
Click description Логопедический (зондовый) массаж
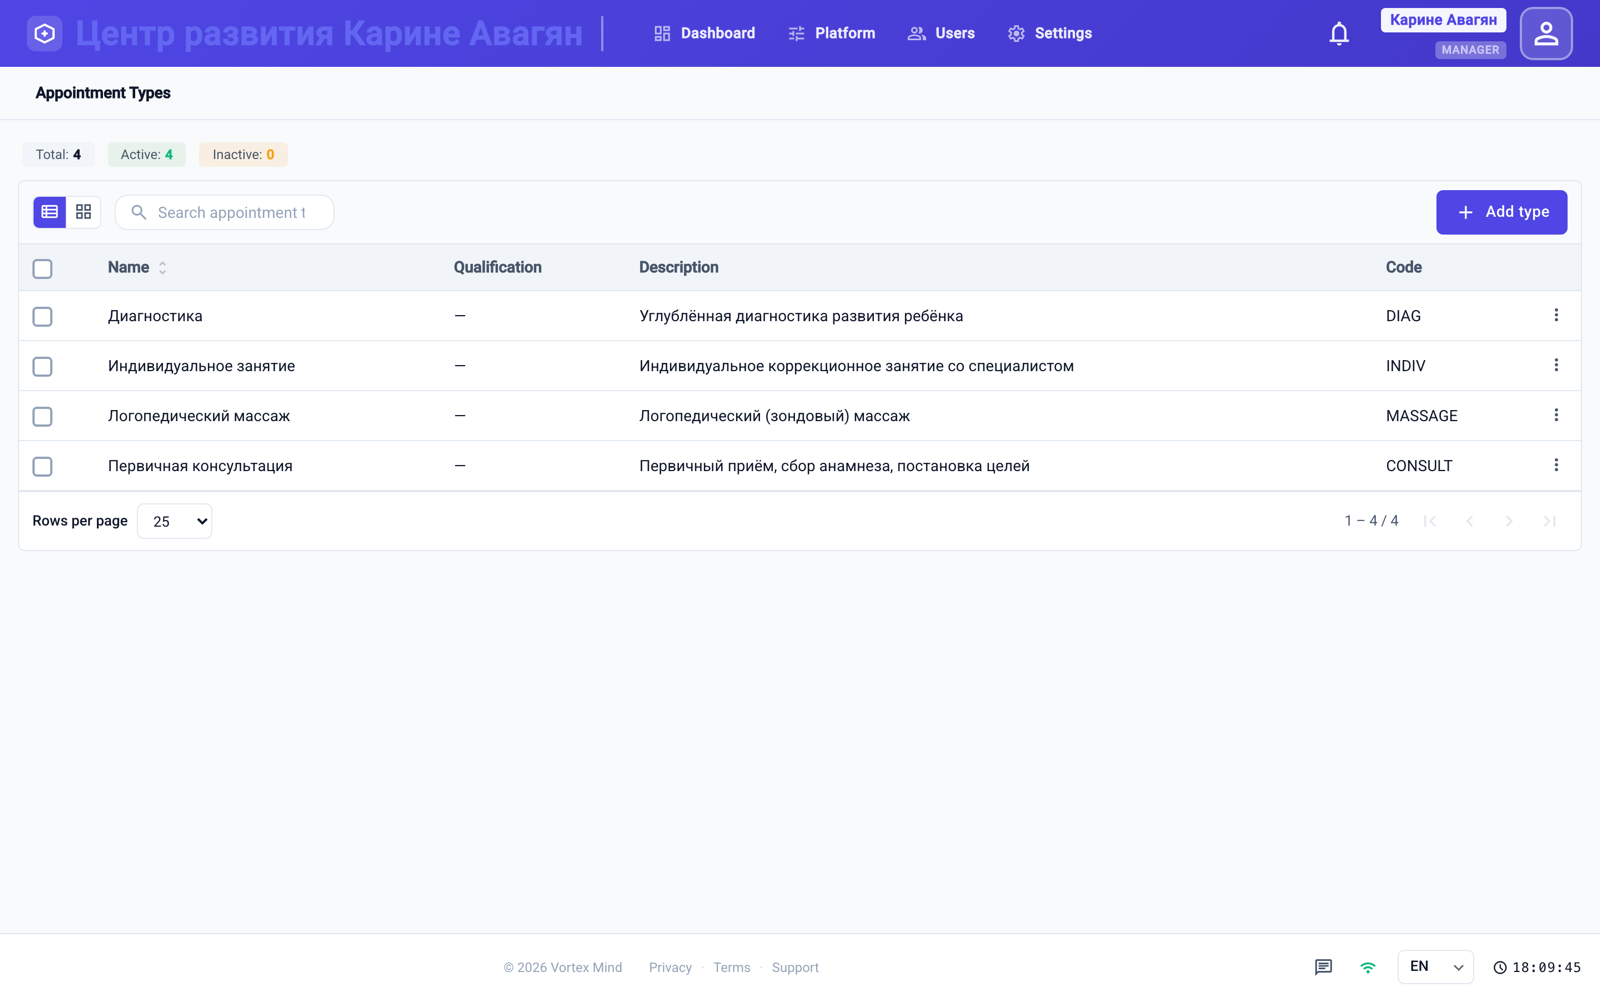tap(775, 416)
